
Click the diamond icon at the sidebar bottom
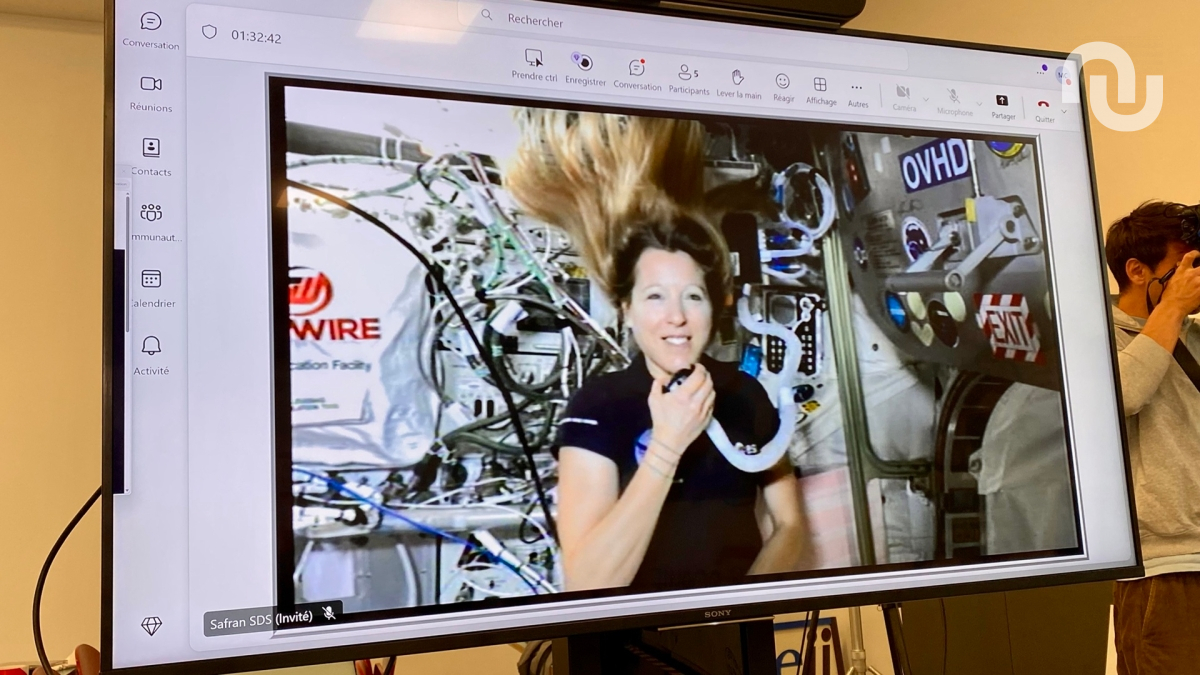[150, 626]
